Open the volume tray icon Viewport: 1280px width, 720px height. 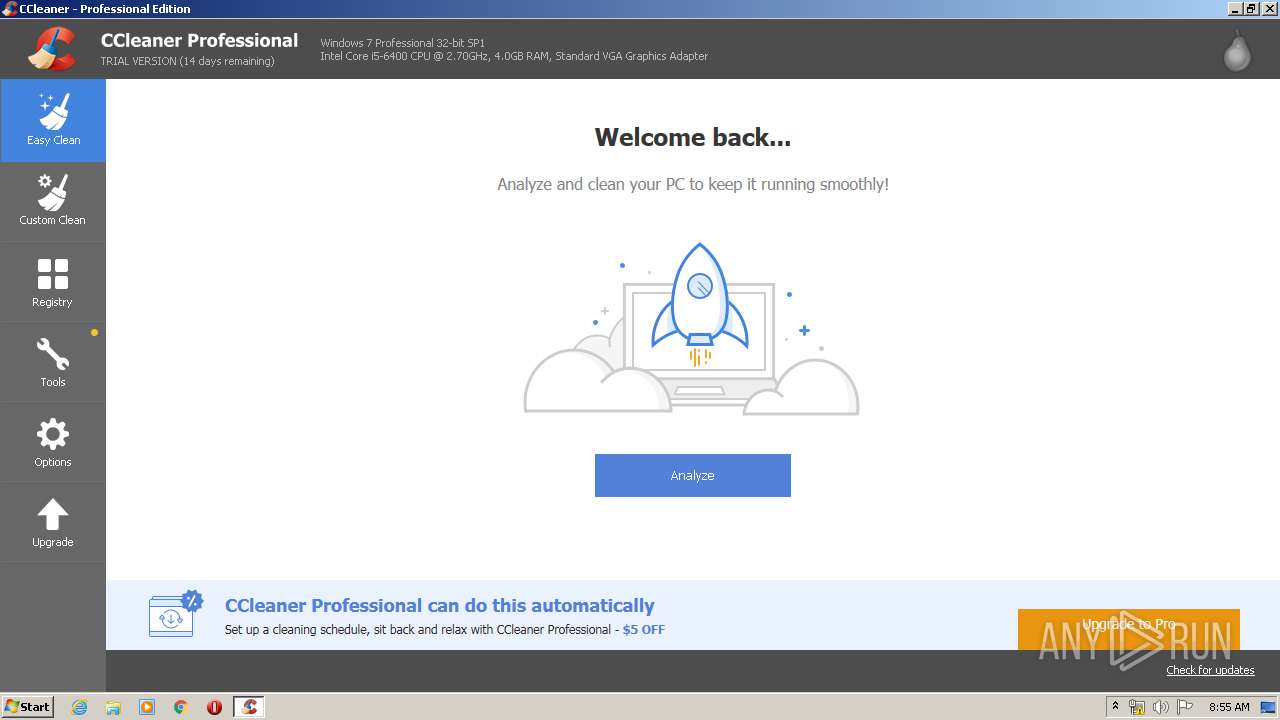1161,707
